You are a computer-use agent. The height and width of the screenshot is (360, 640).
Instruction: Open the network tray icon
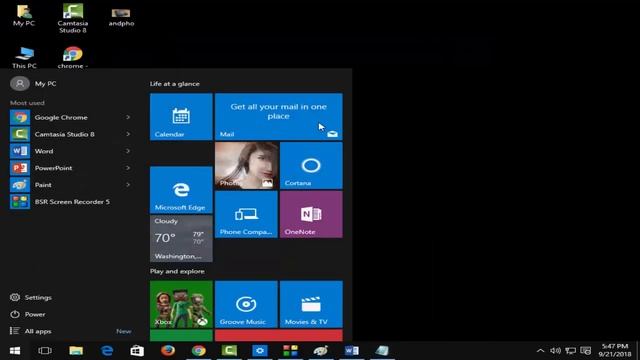coord(571,351)
